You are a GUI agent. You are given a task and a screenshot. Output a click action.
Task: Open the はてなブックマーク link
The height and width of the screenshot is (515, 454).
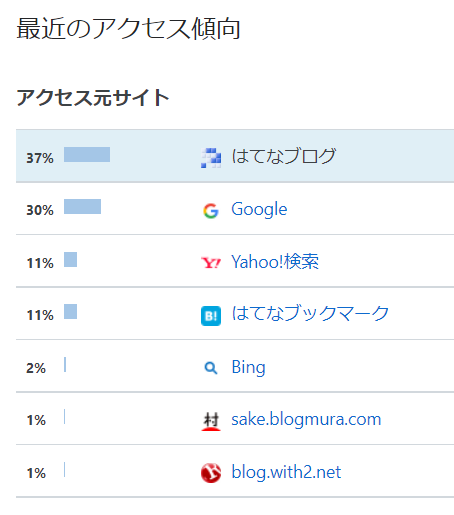tap(310, 313)
